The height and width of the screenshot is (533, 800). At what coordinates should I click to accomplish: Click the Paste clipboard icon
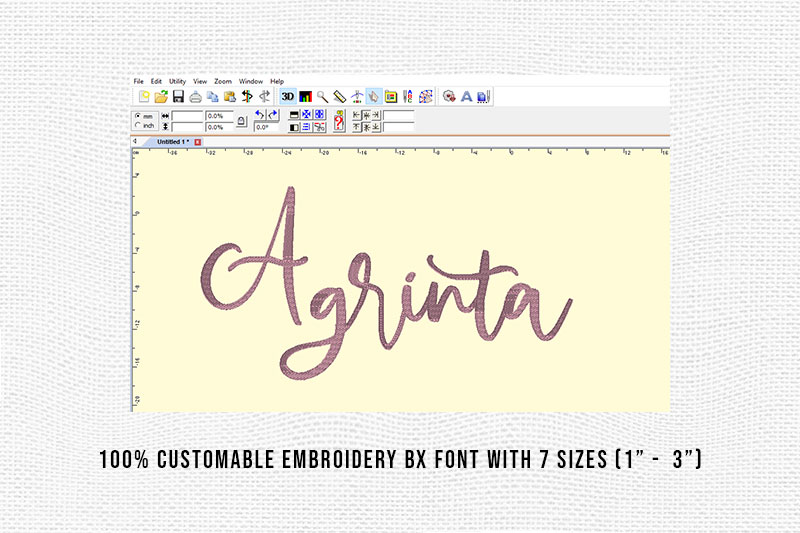pyautogui.click(x=230, y=96)
